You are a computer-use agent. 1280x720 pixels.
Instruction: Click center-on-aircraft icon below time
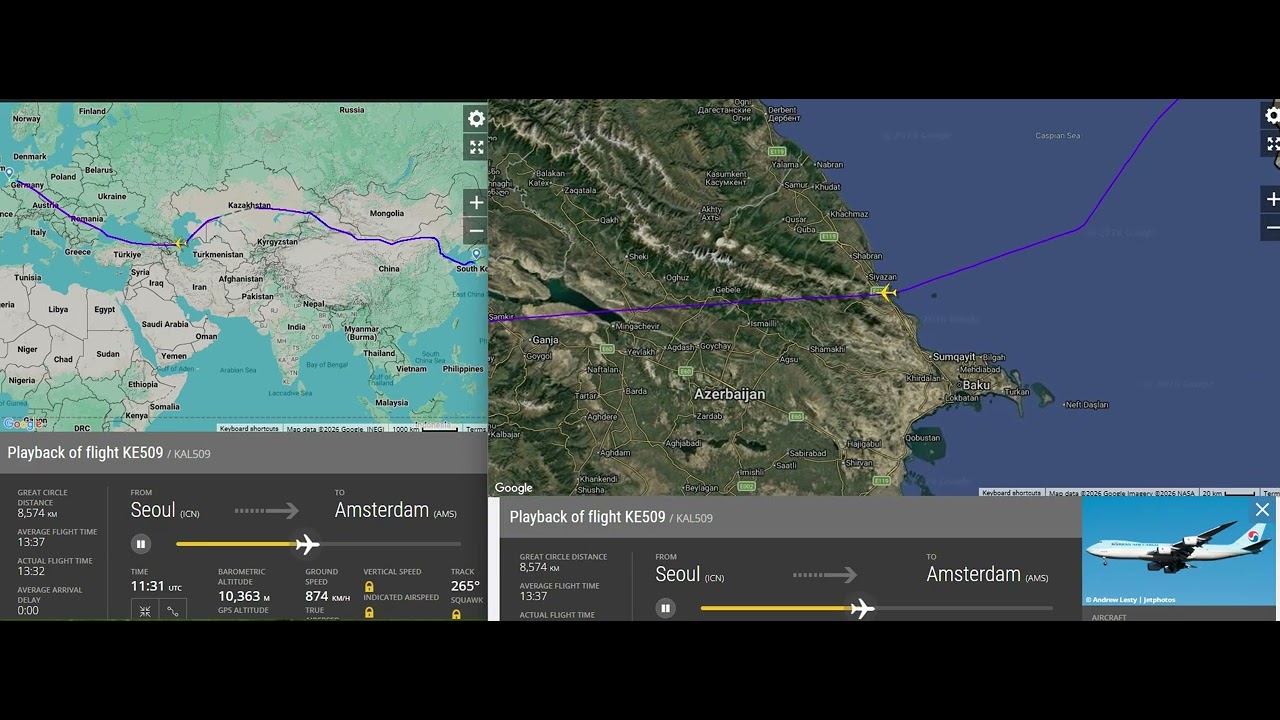[x=145, y=610]
